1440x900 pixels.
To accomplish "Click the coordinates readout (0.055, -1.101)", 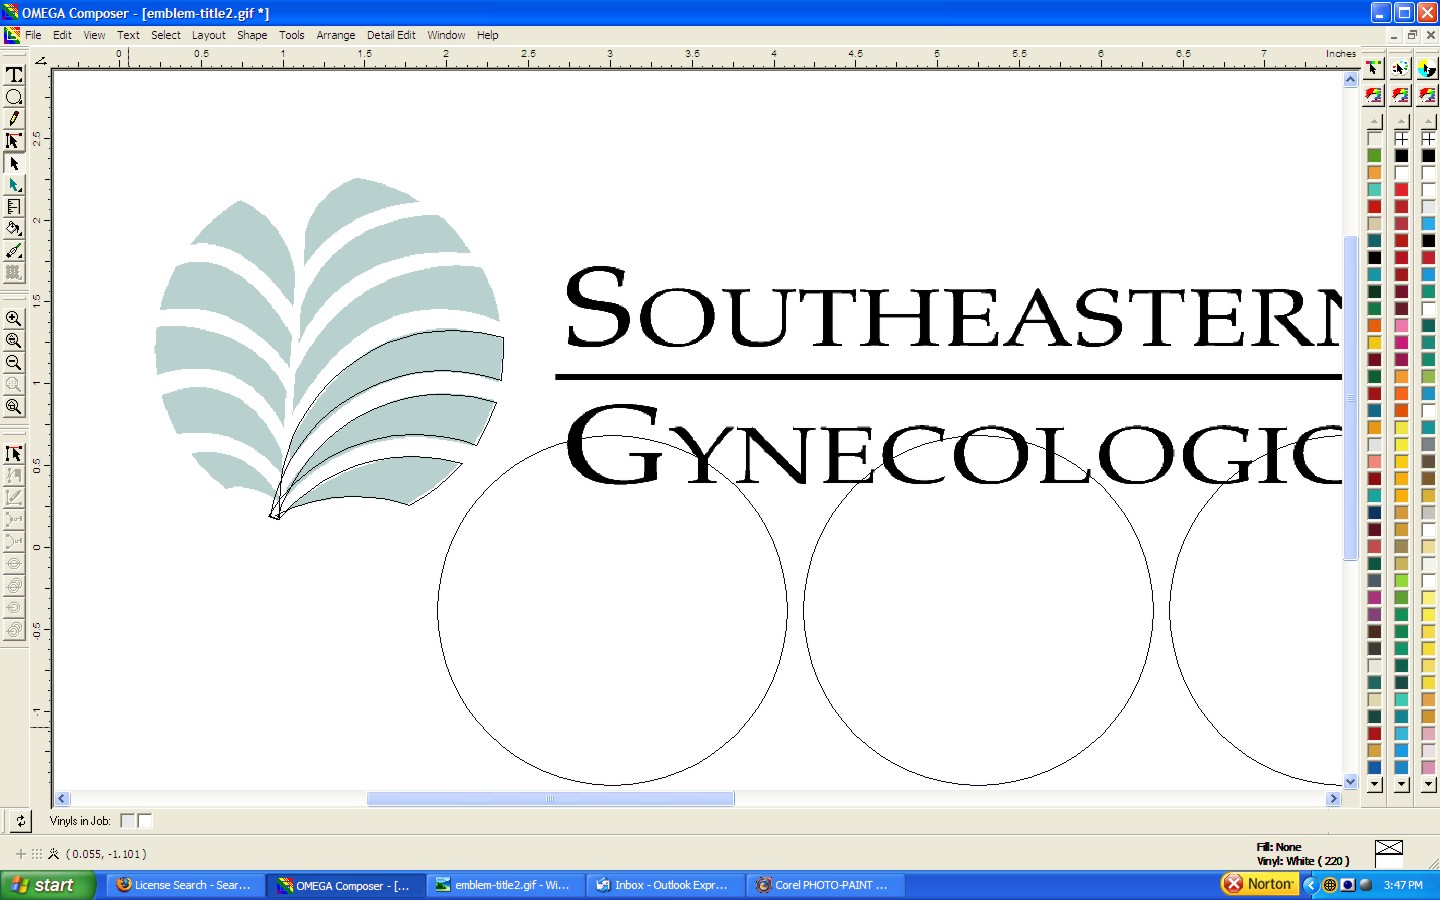I will pyautogui.click(x=106, y=854).
